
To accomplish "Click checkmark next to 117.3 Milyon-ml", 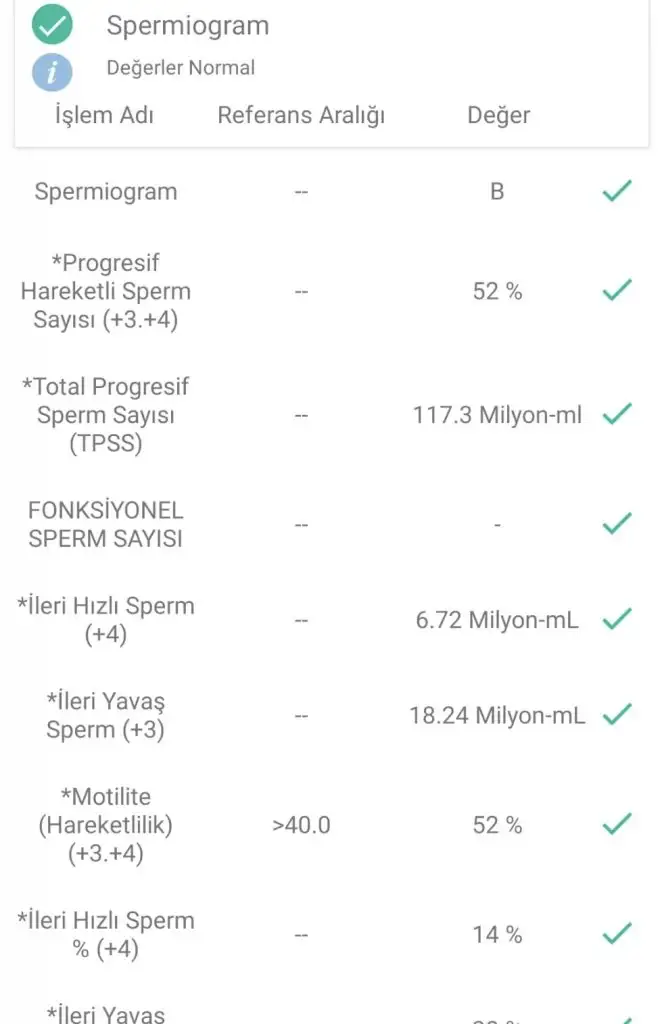I will point(617,414).
